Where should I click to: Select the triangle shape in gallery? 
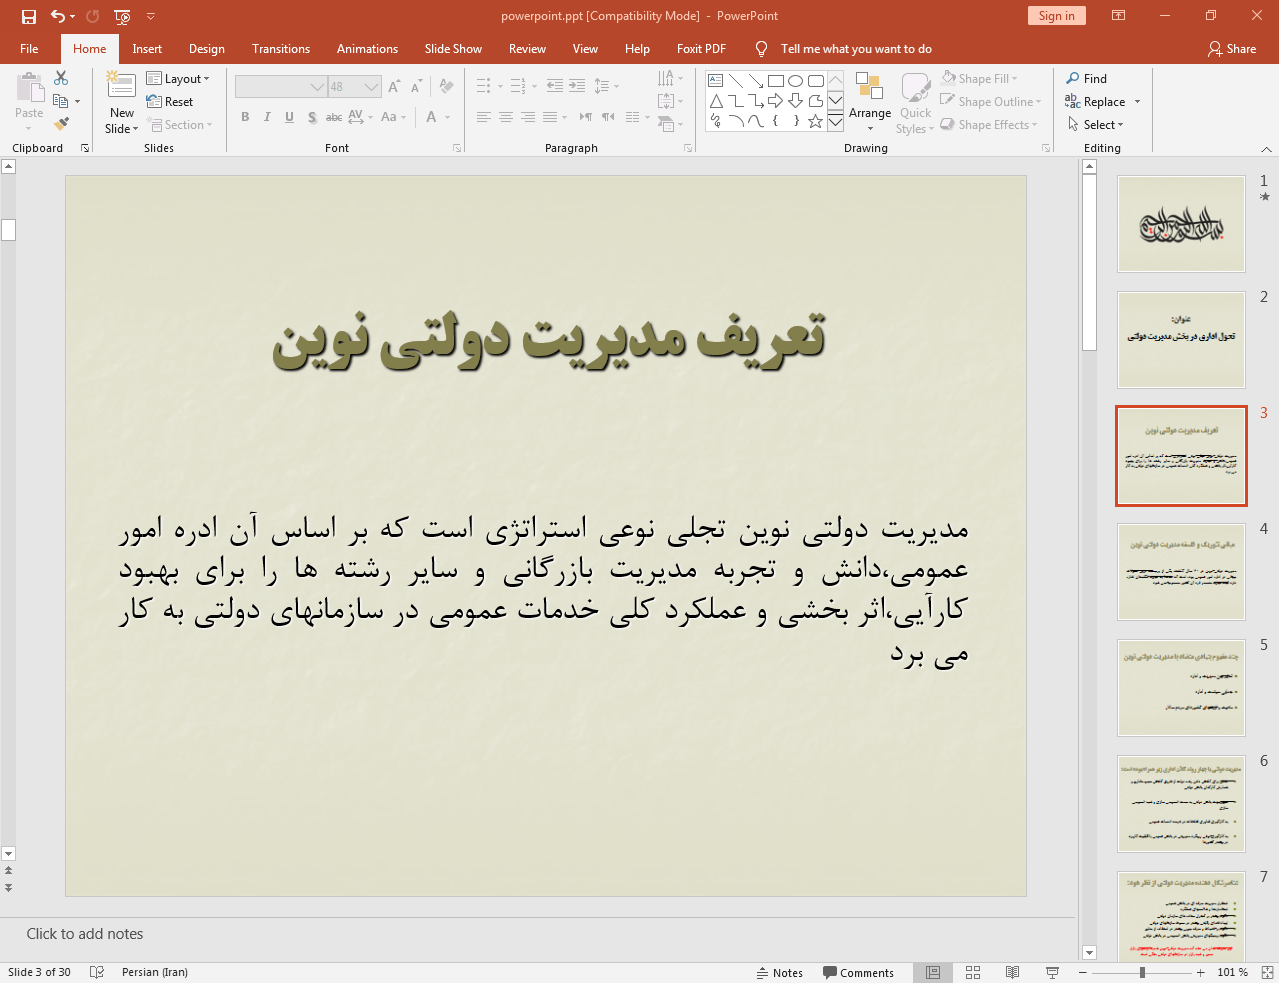pos(716,101)
